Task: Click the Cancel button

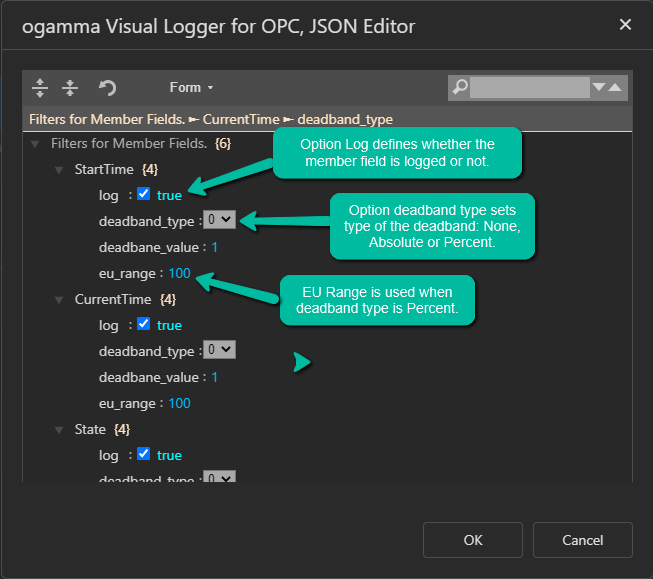Action: tap(582, 540)
